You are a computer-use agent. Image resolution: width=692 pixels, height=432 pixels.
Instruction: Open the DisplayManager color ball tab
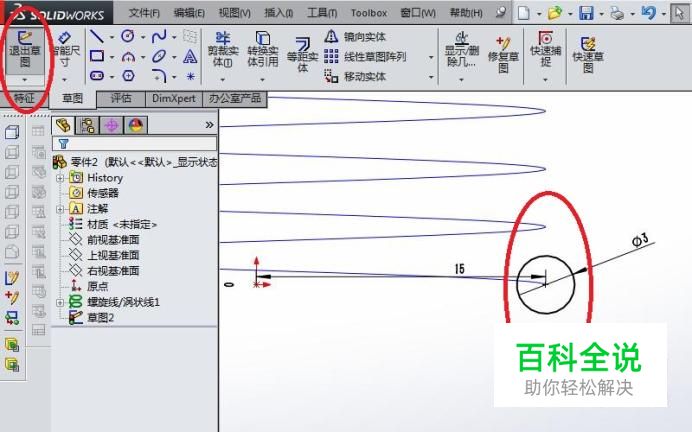135,126
